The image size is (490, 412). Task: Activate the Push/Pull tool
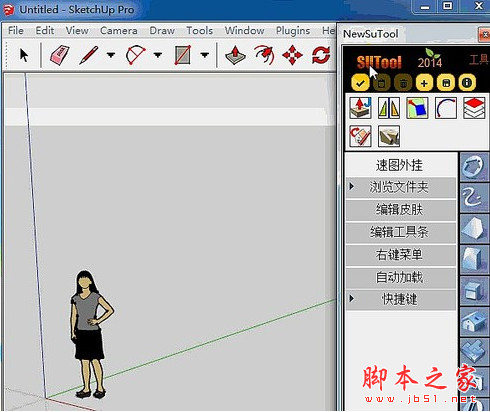[235, 55]
